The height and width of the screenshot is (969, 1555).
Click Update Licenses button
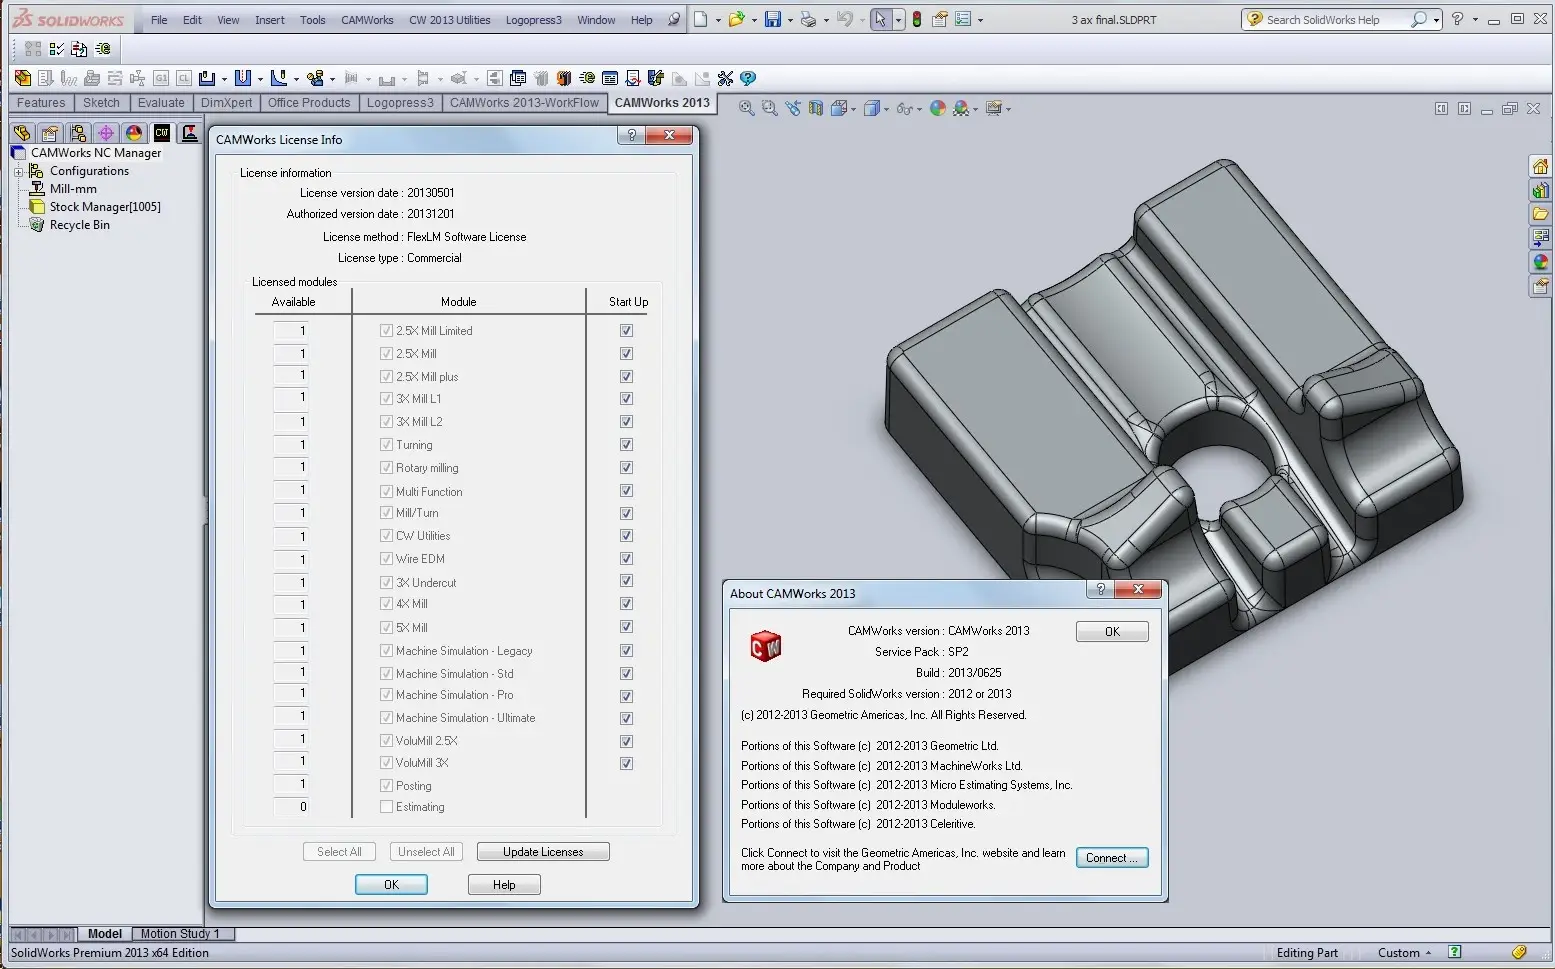[543, 852]
